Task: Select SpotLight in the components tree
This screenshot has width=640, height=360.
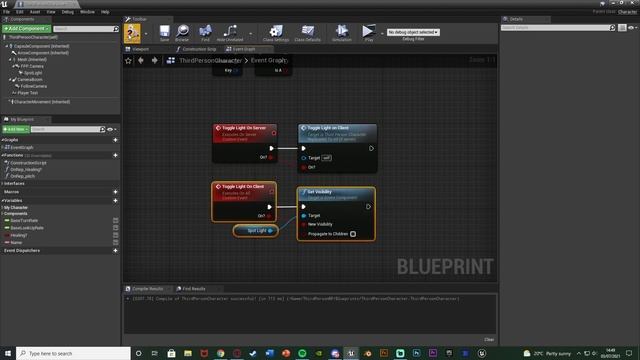Action: coord(33,73)
